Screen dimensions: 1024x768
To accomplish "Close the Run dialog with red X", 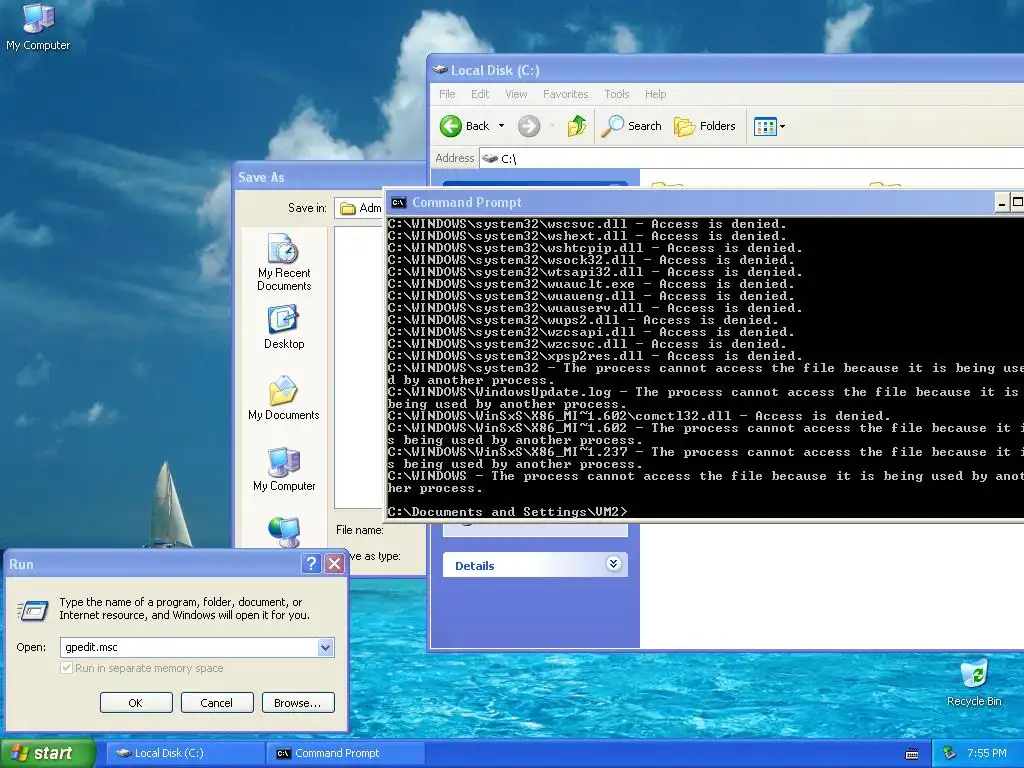I will click(334, 564).
